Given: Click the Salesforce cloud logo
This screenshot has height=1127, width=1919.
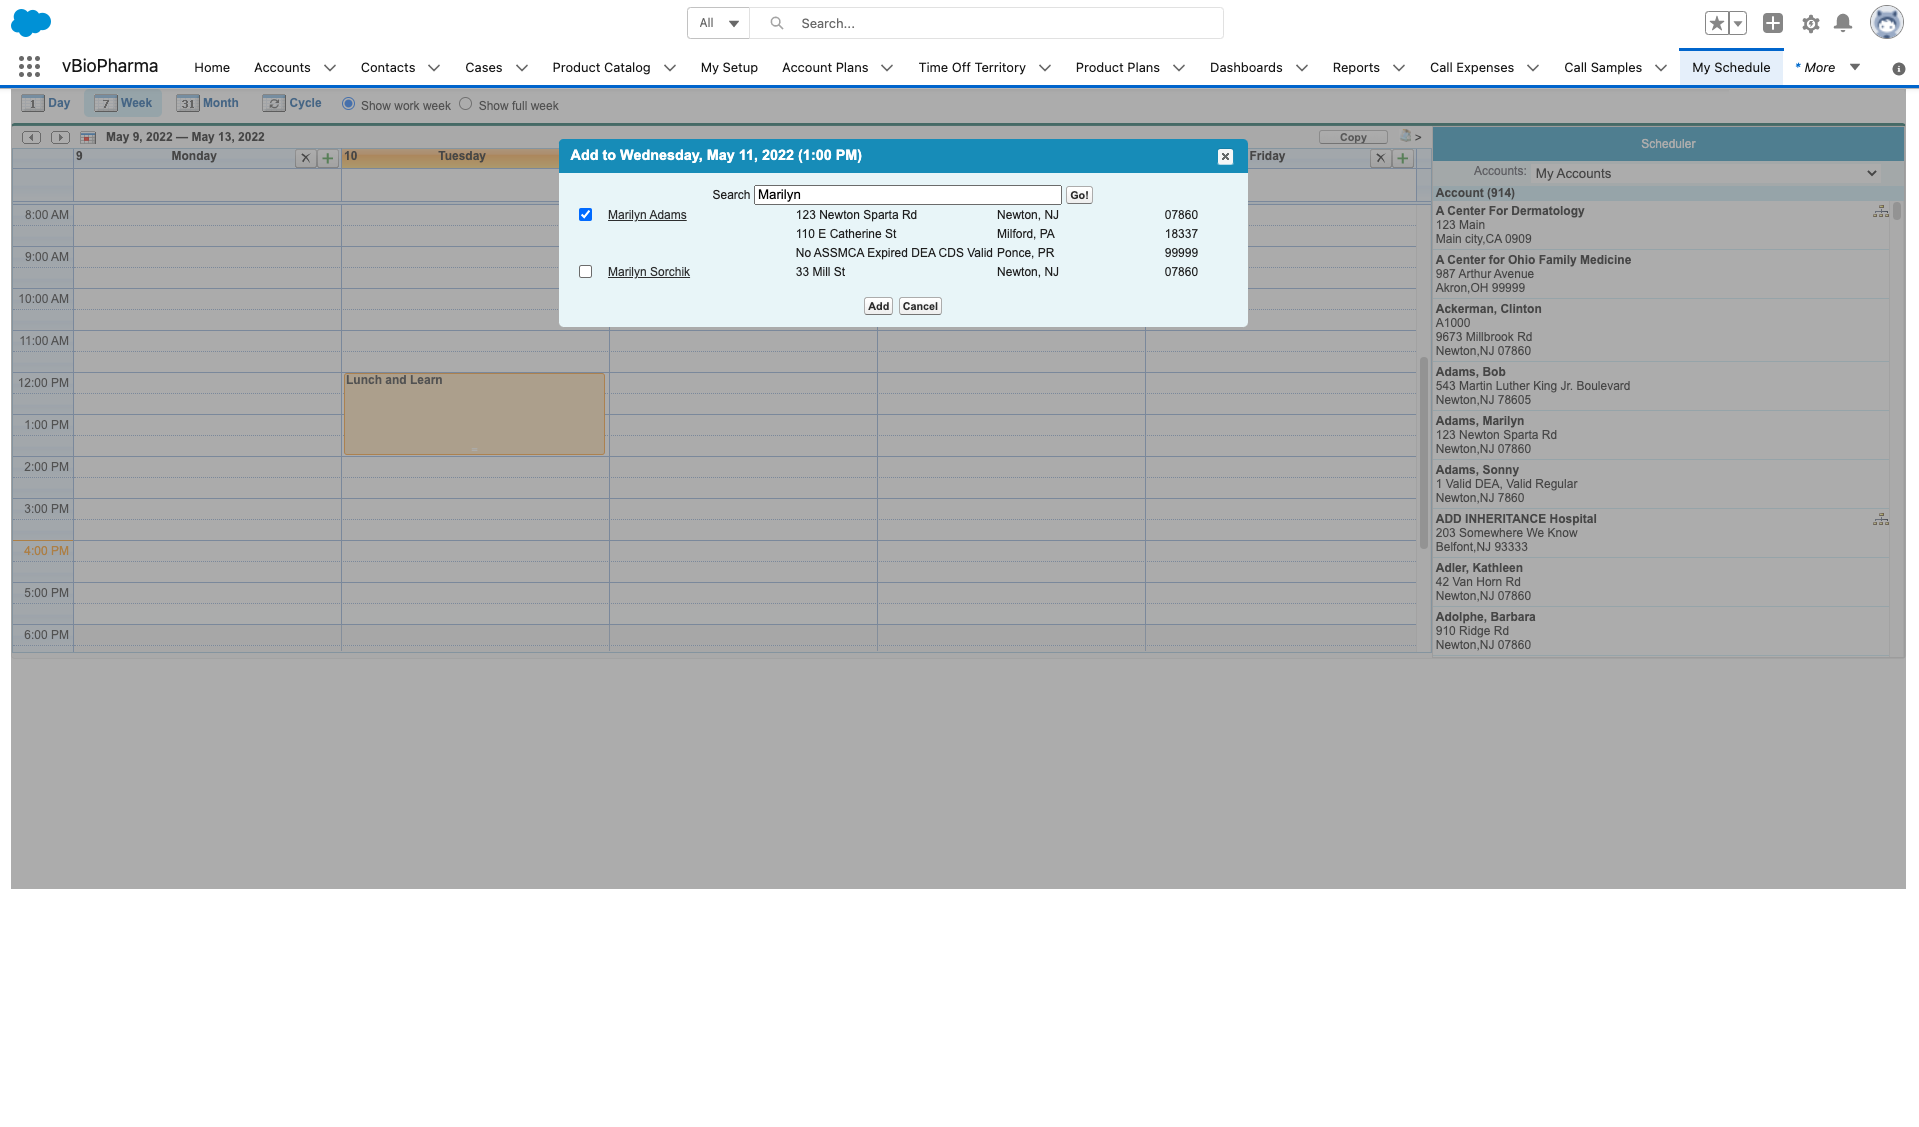Looking at the screenshot, I should tap(31, 22).
